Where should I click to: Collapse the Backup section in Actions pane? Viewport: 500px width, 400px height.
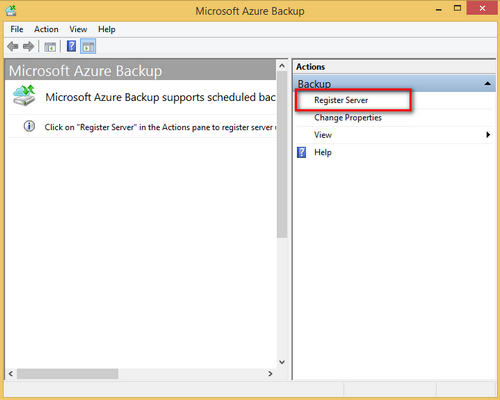pos(487,83)
